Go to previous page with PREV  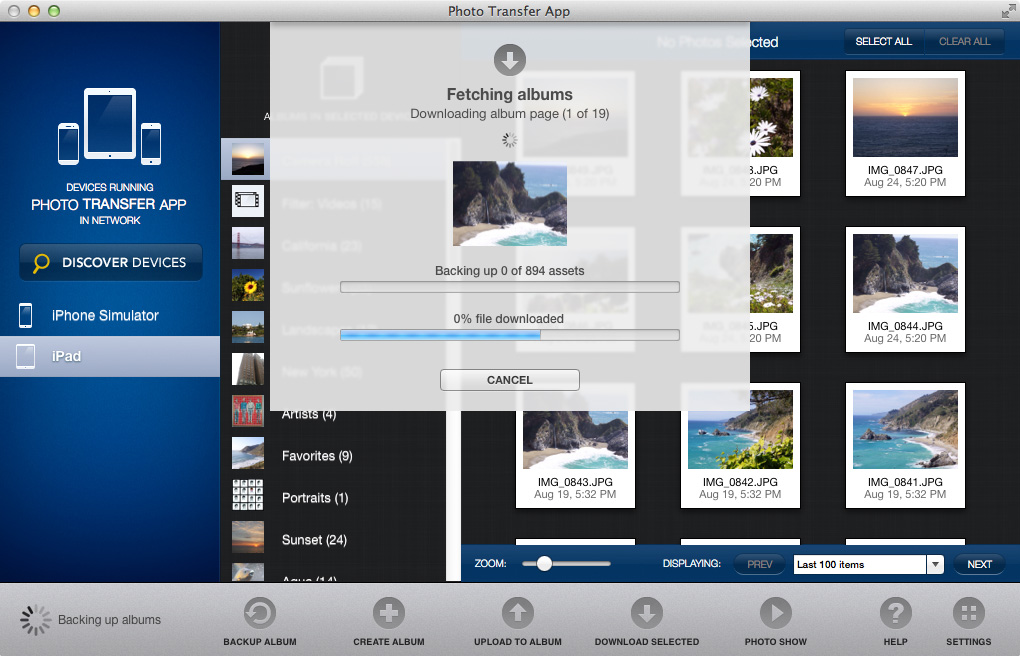coord(759,564)
